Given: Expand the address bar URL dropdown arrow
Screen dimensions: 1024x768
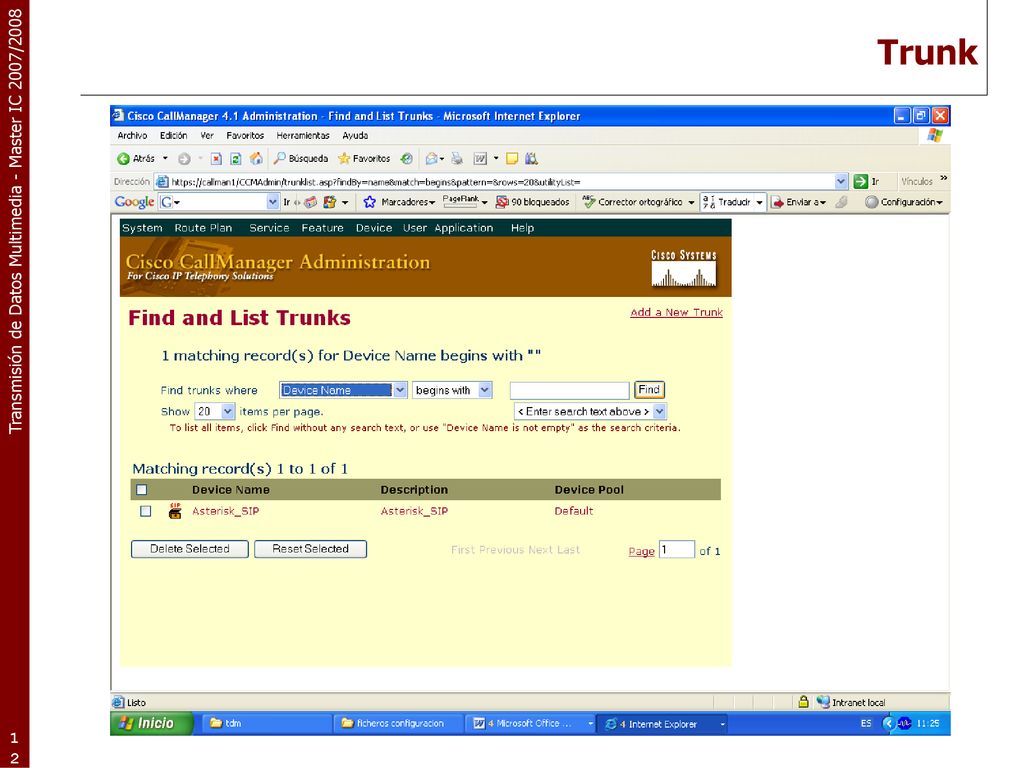Looking at the screenshot, I should click(x=841, y=182).
